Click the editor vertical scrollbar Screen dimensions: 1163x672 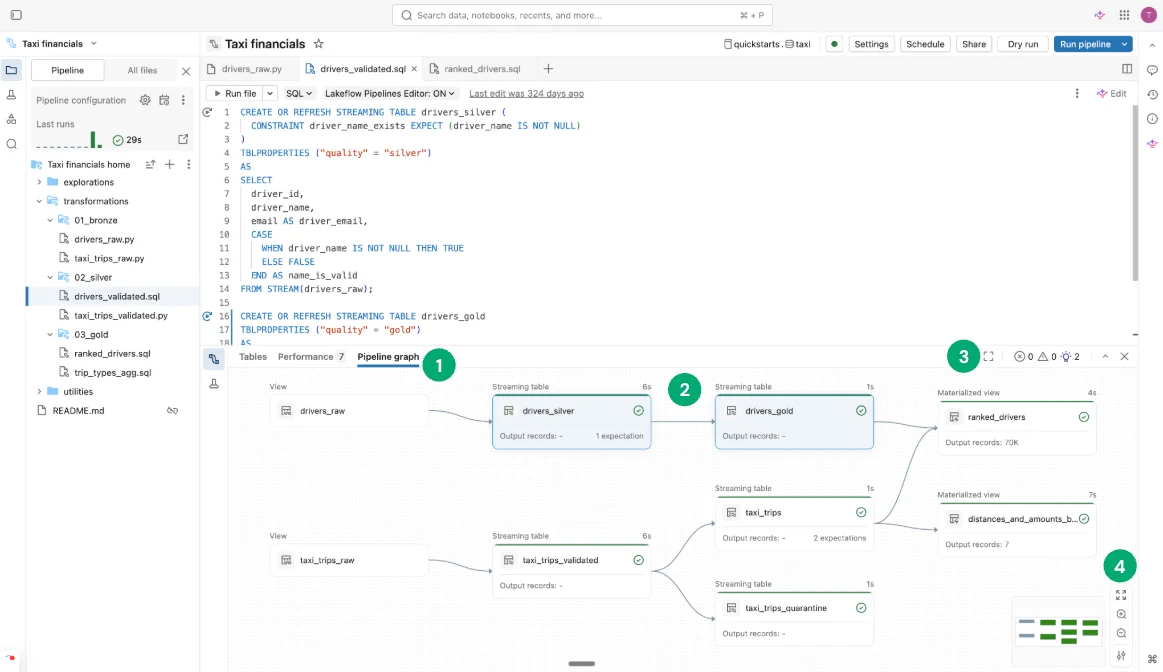pos(1135,193)
